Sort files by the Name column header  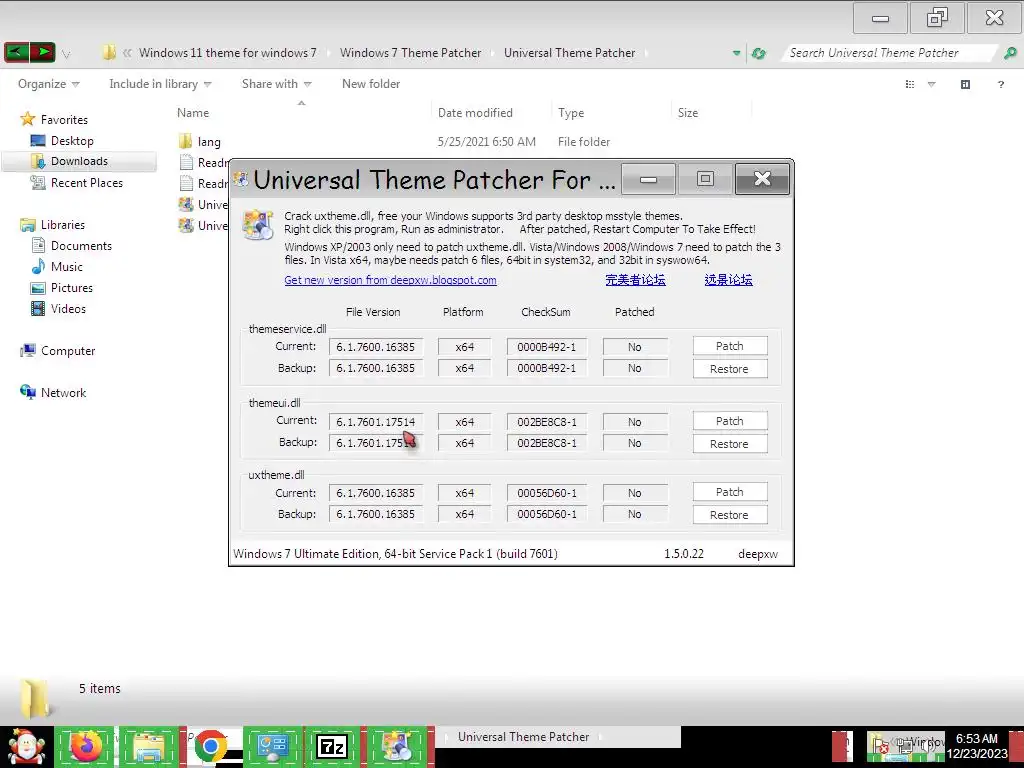click(193, 112)
